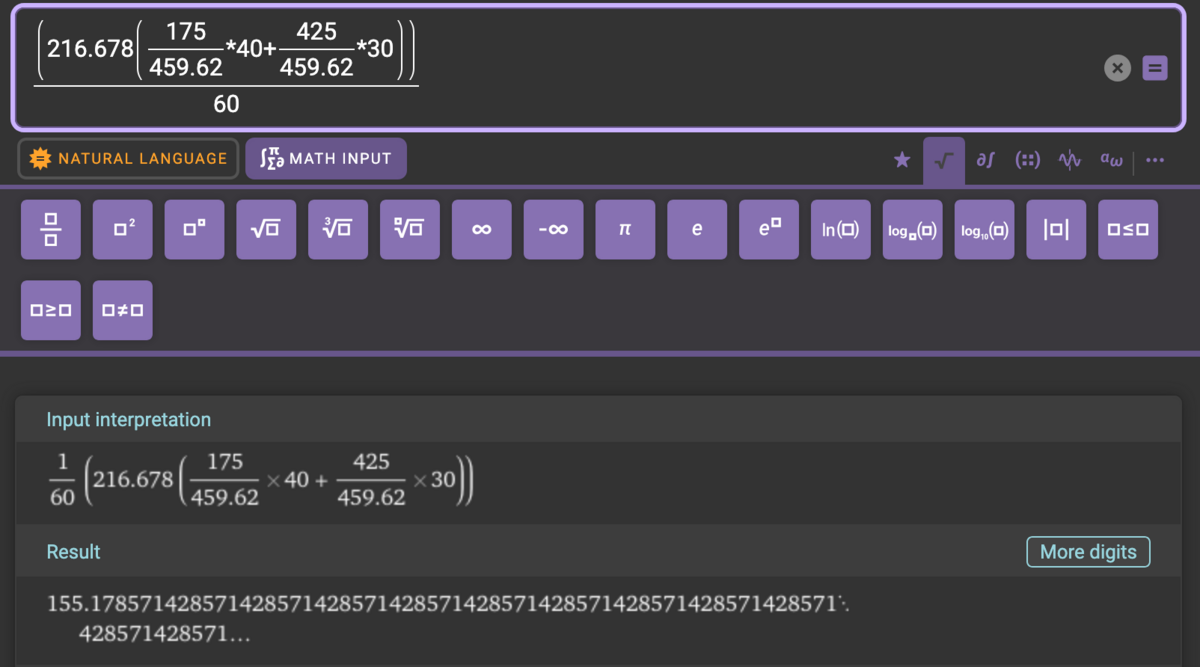Screen dimensions: 1200x667
Task: Insert a fraction template
Action: [51, 229]
